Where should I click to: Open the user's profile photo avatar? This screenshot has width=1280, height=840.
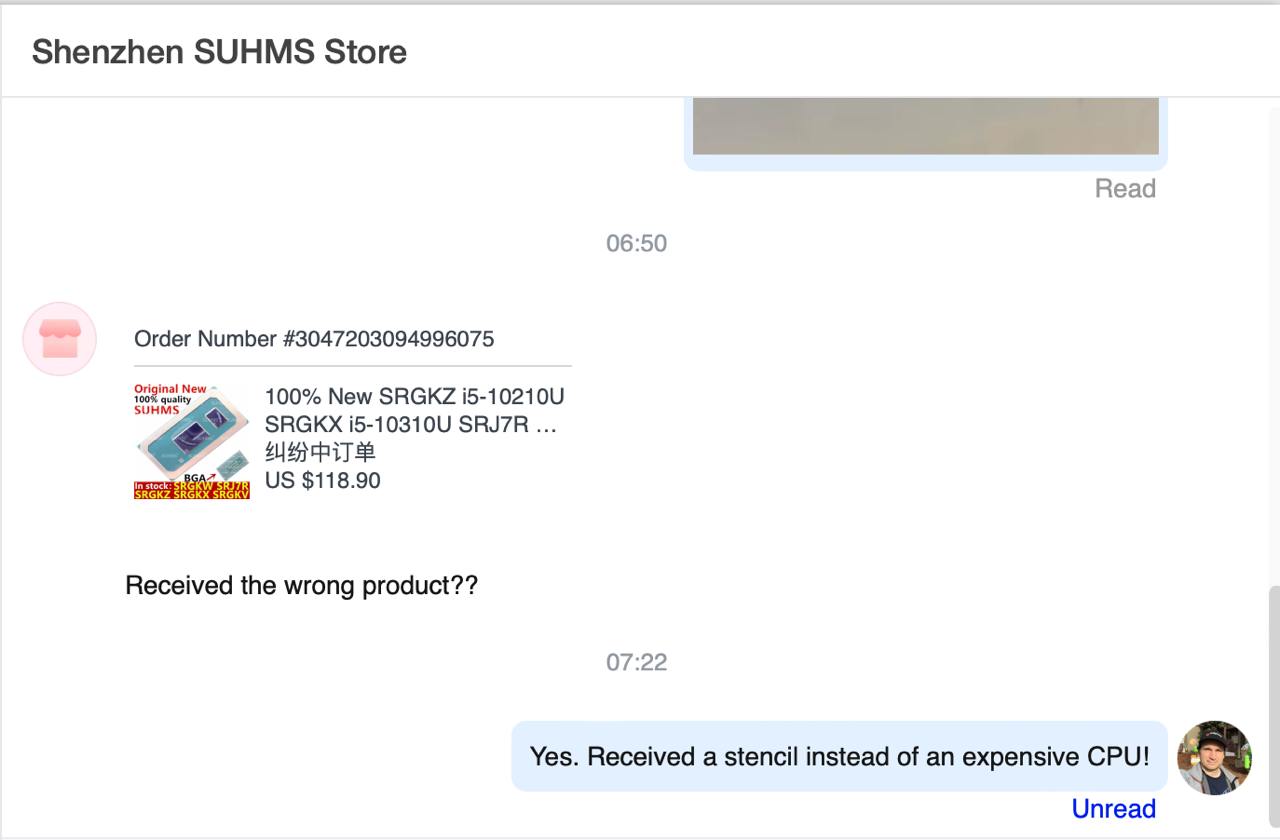[x=1214, y=757]
